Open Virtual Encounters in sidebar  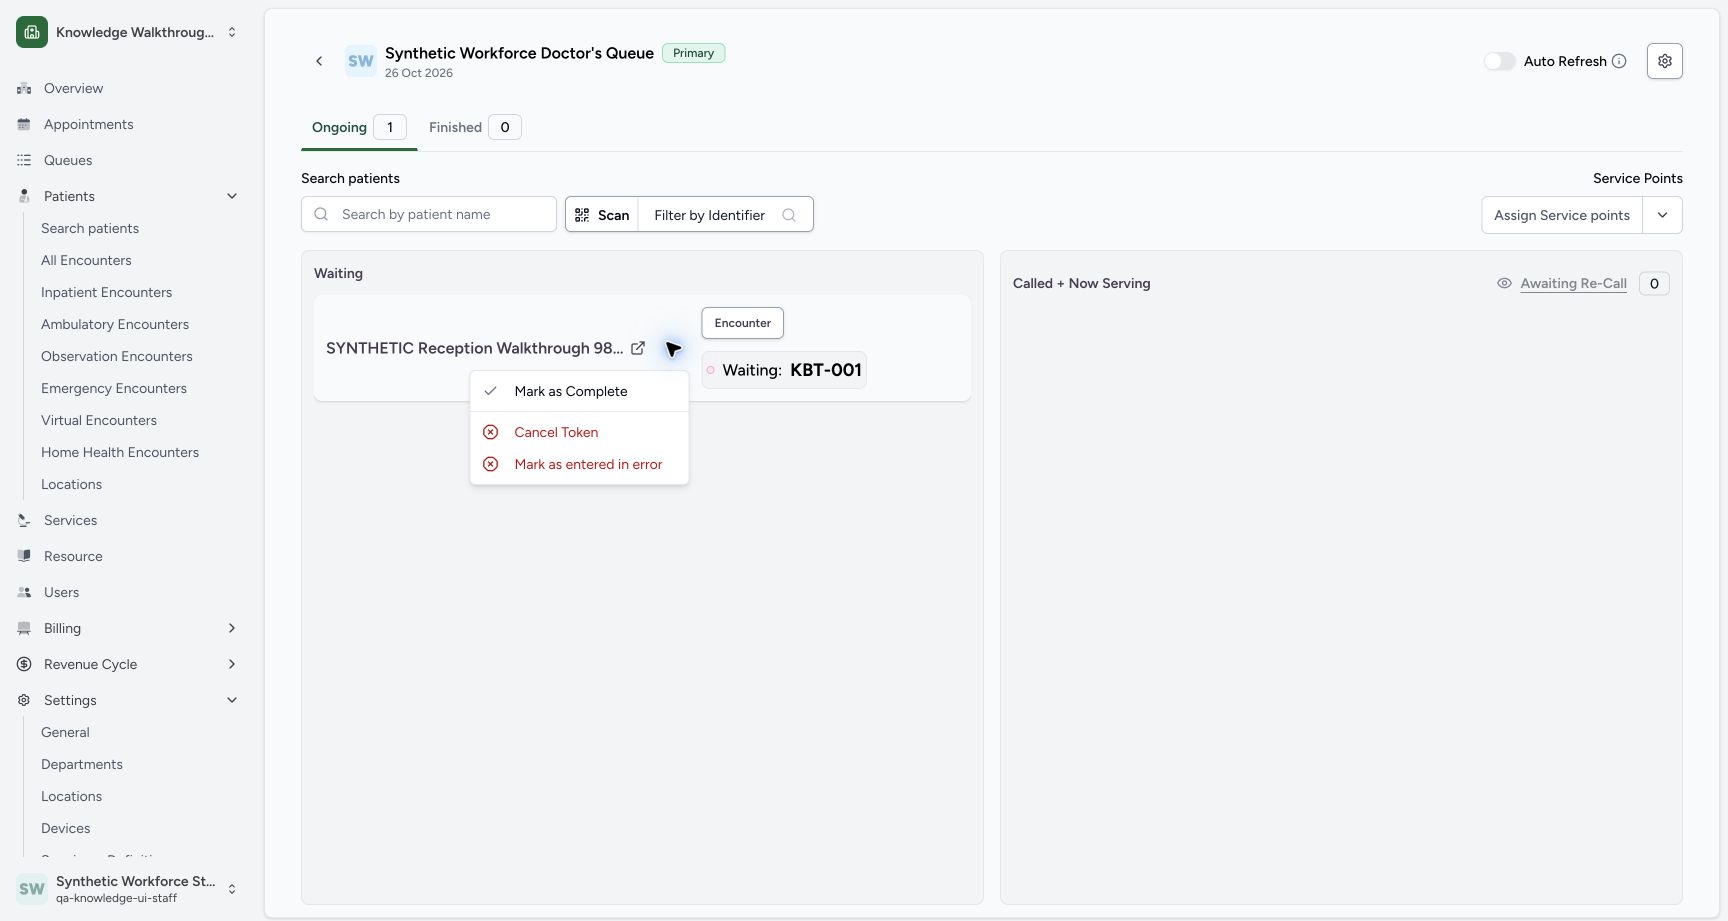pyautogui.click(x=99, y=420)
